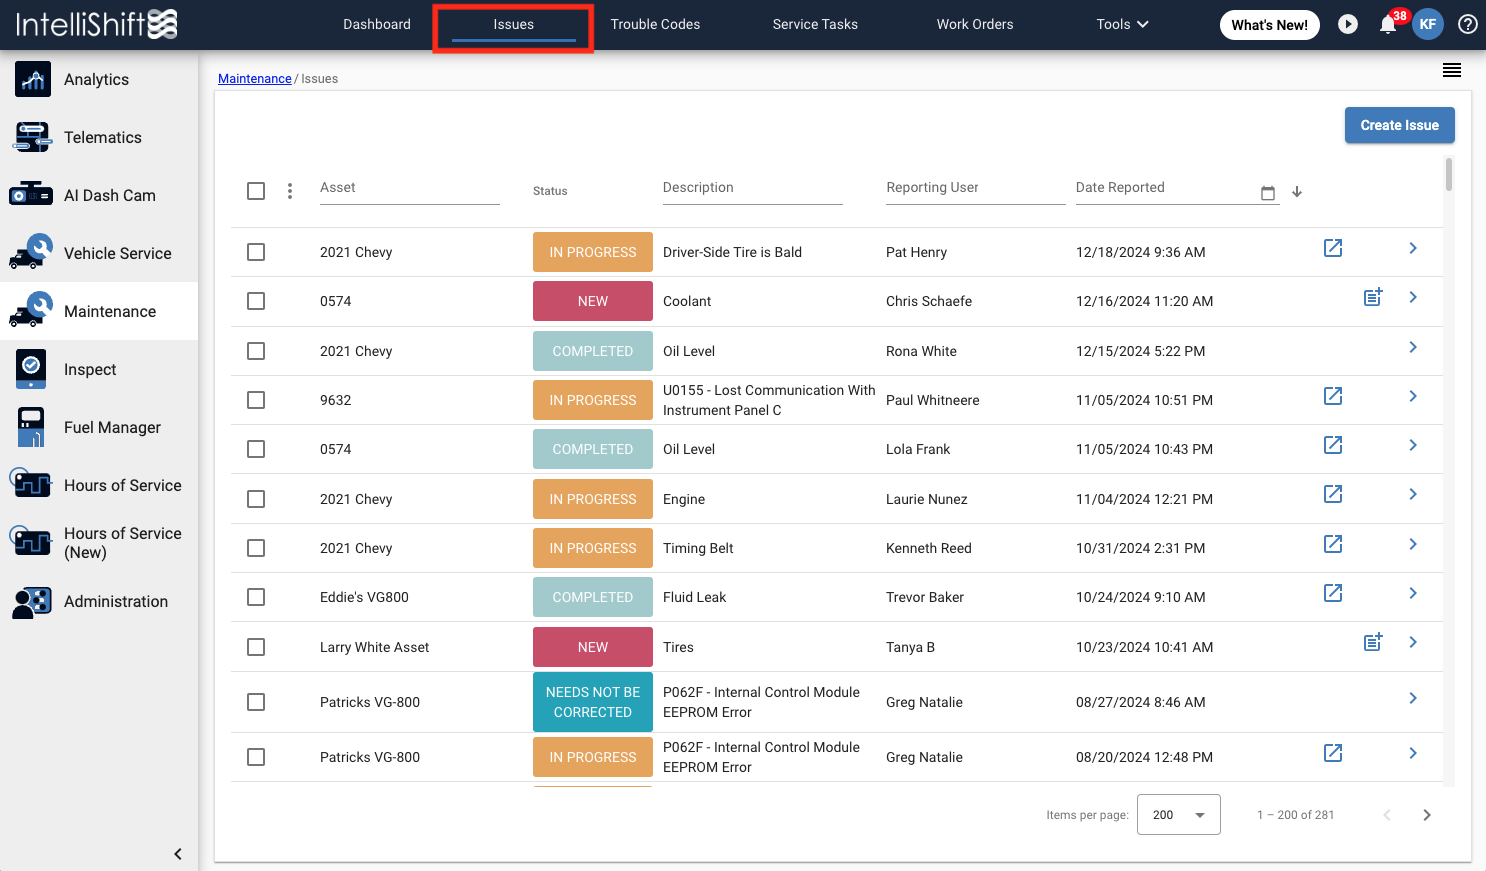Open the Analytics sidebar icon

33,79
